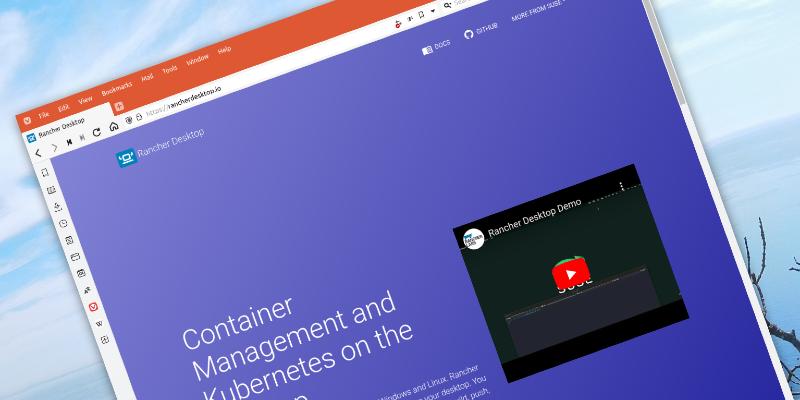Screen dimensions: 800x400
Task: Click the Back navigation arrow
Action: (38, 153)
